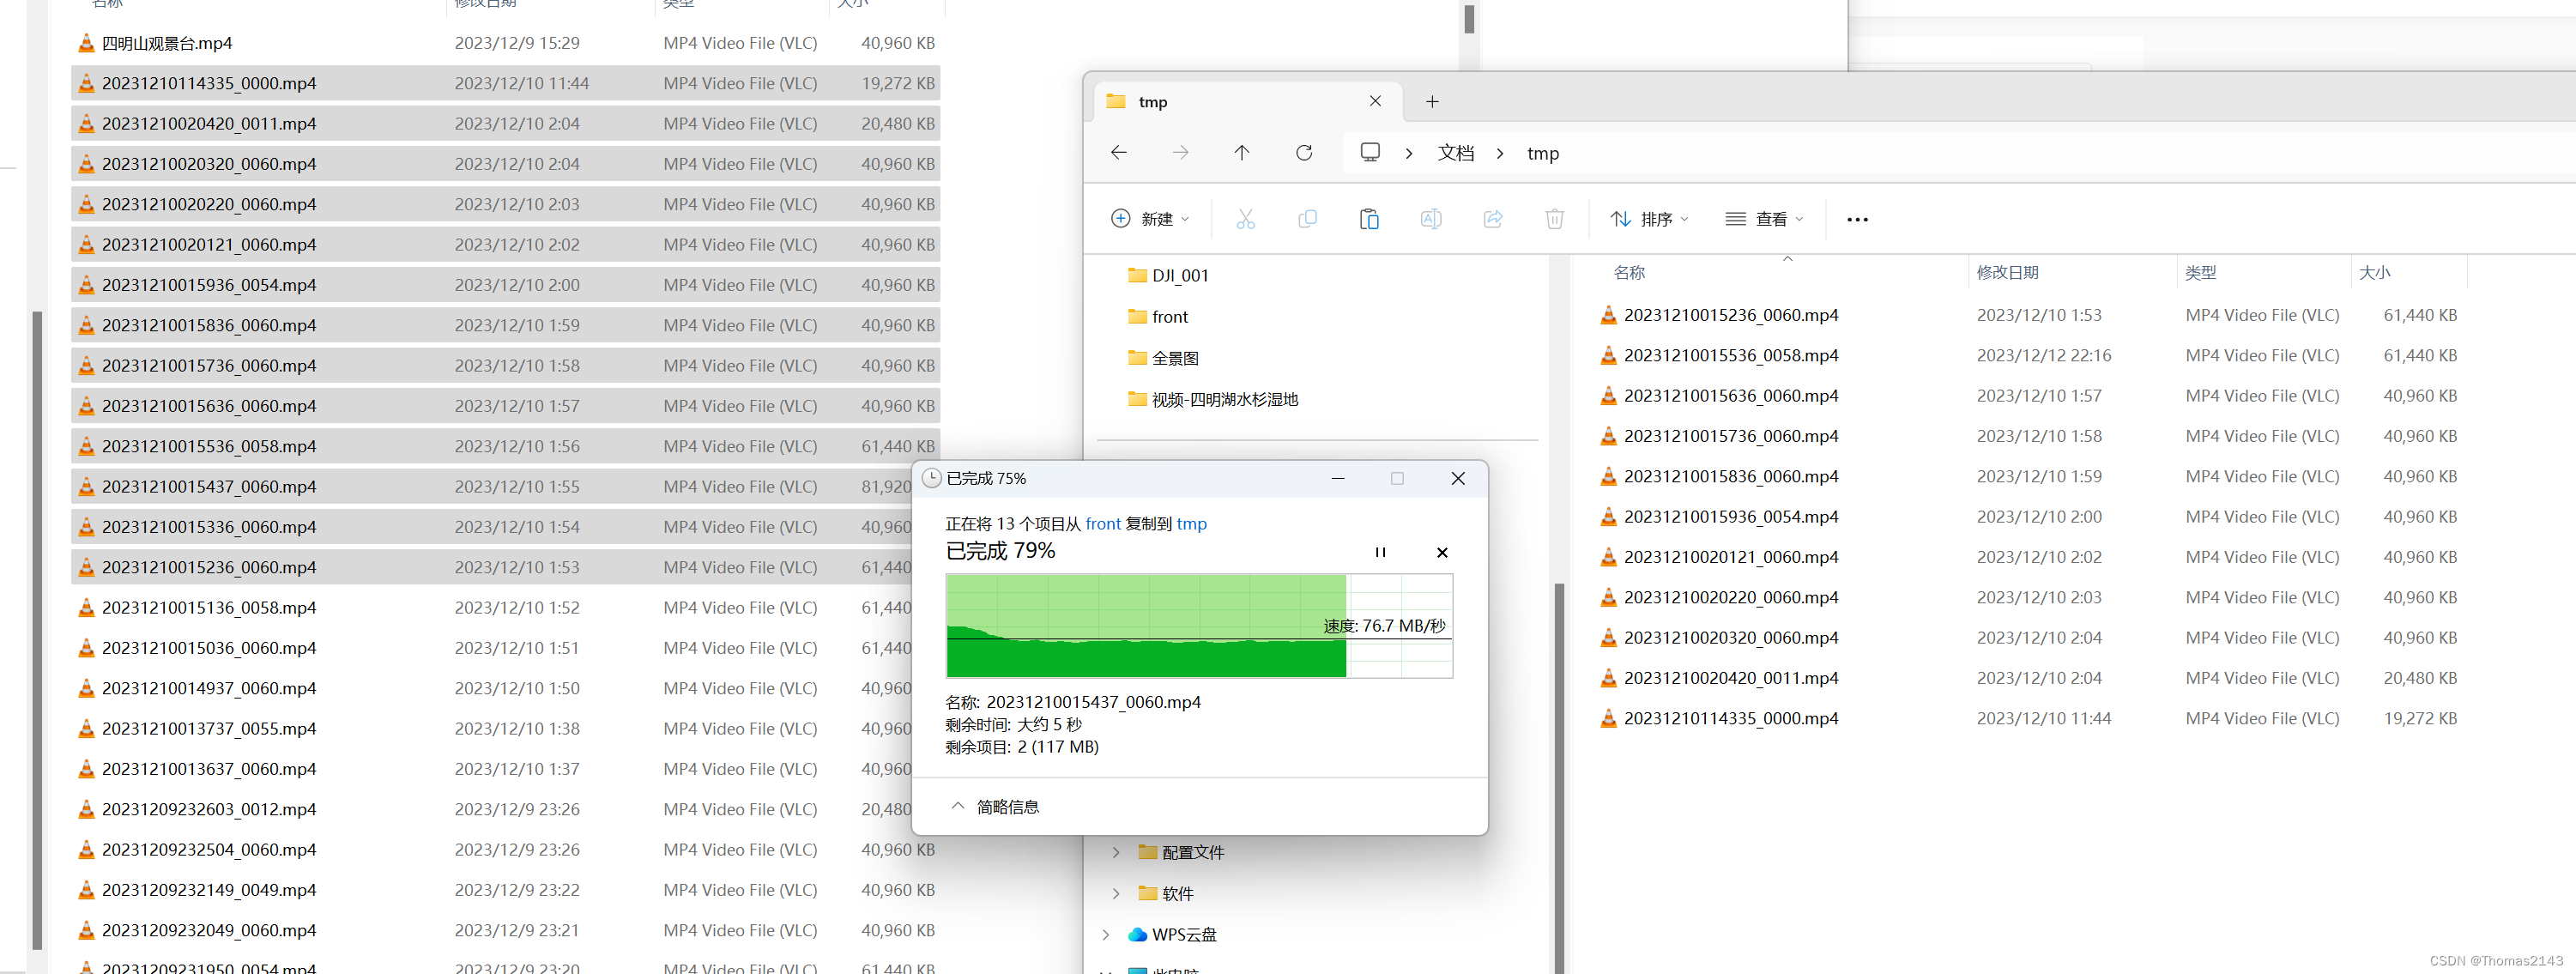Screen dimensions: 2576x974
Task: Click the Rename icon in toolbar
Action: [1431, 219]
